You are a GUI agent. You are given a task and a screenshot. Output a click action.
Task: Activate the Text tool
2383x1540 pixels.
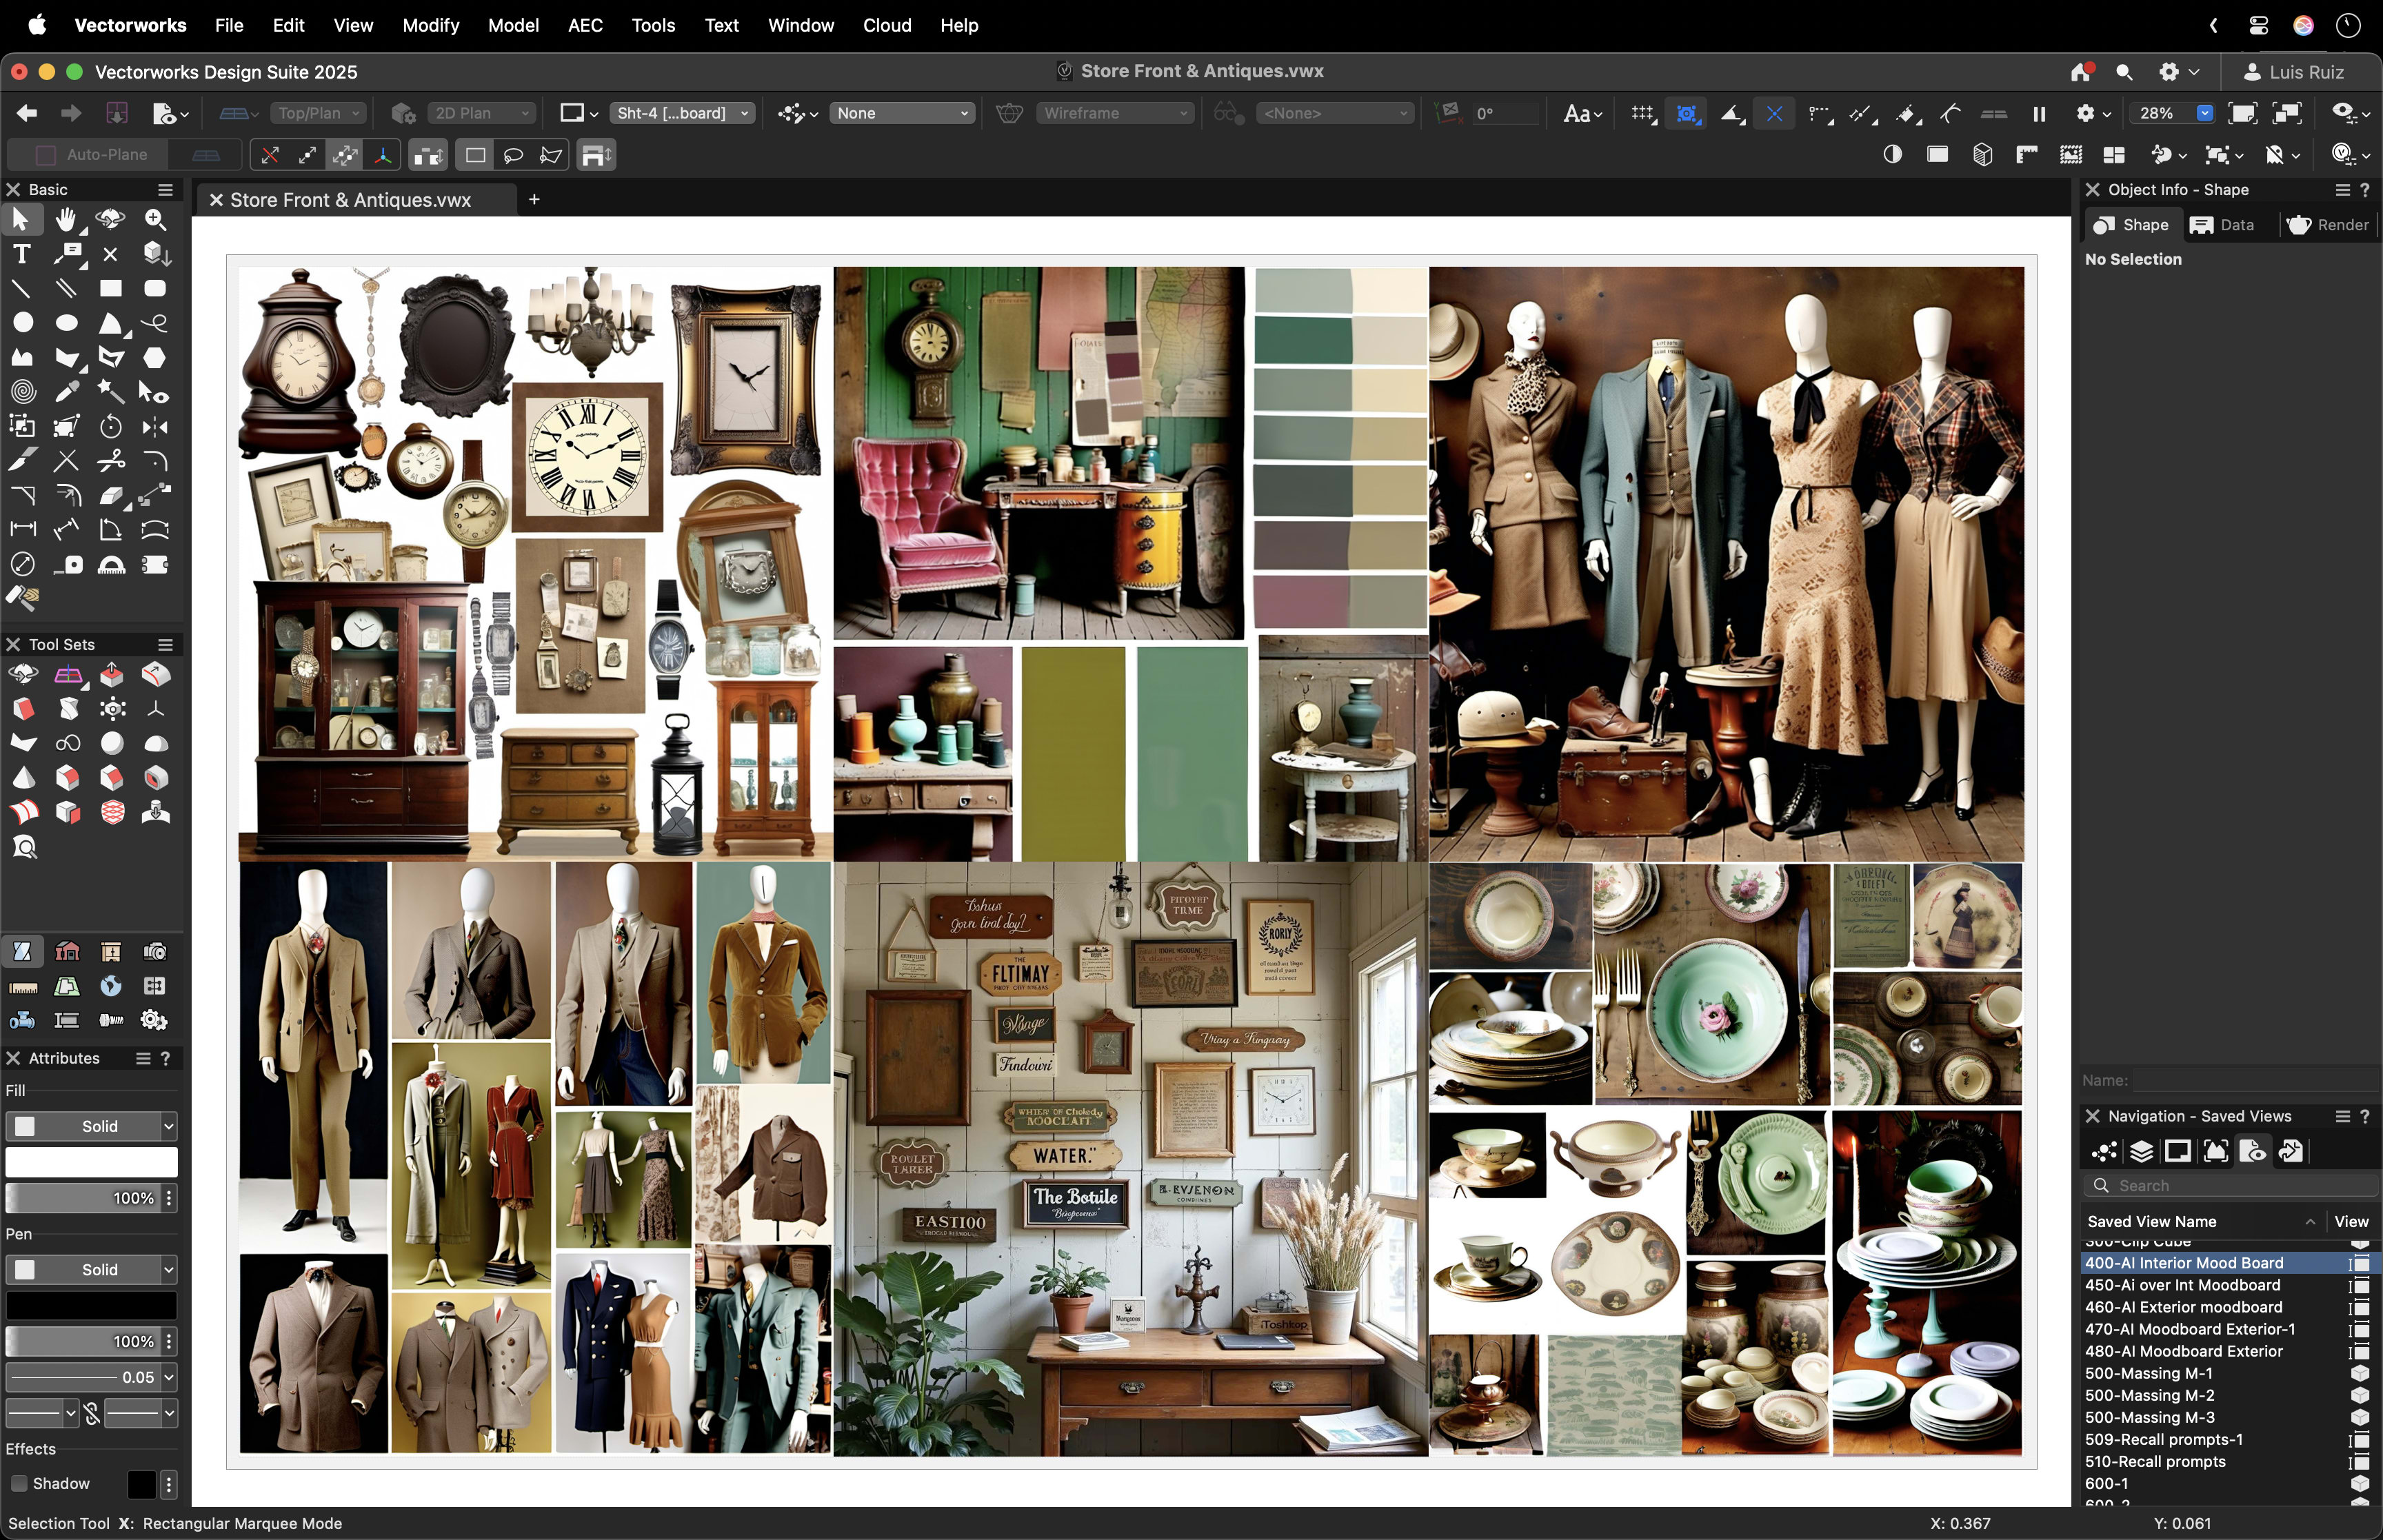[22, 254]
